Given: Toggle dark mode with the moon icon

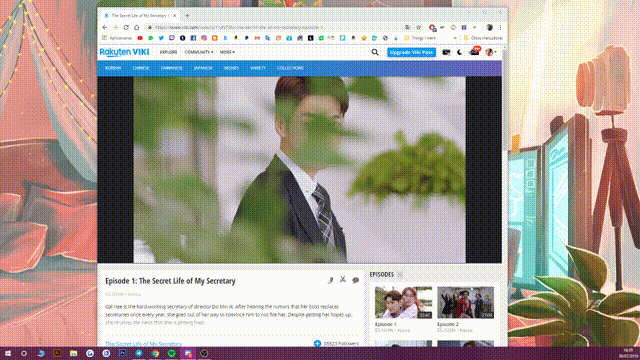Looking at the screenshot, I should [x=460, y=52].
